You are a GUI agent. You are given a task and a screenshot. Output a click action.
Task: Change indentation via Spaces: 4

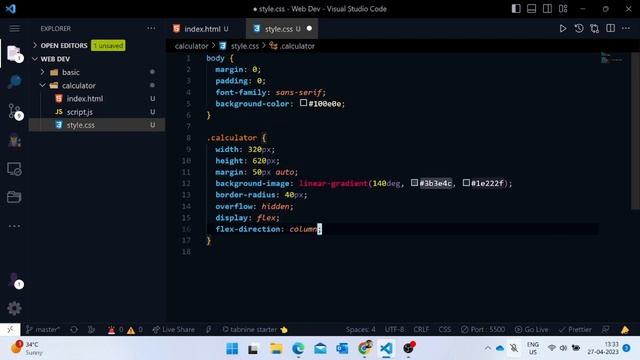click(x=360, y=329)
